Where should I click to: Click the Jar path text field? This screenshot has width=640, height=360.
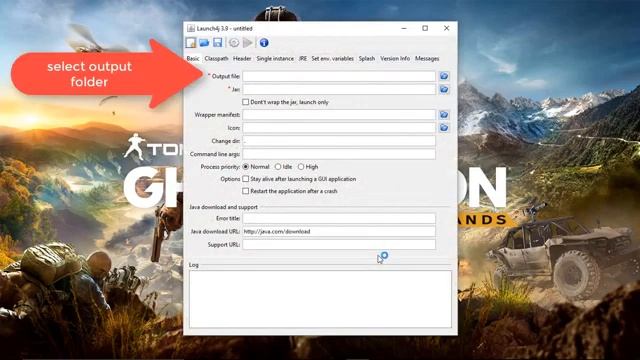click(x=339, y=89)
